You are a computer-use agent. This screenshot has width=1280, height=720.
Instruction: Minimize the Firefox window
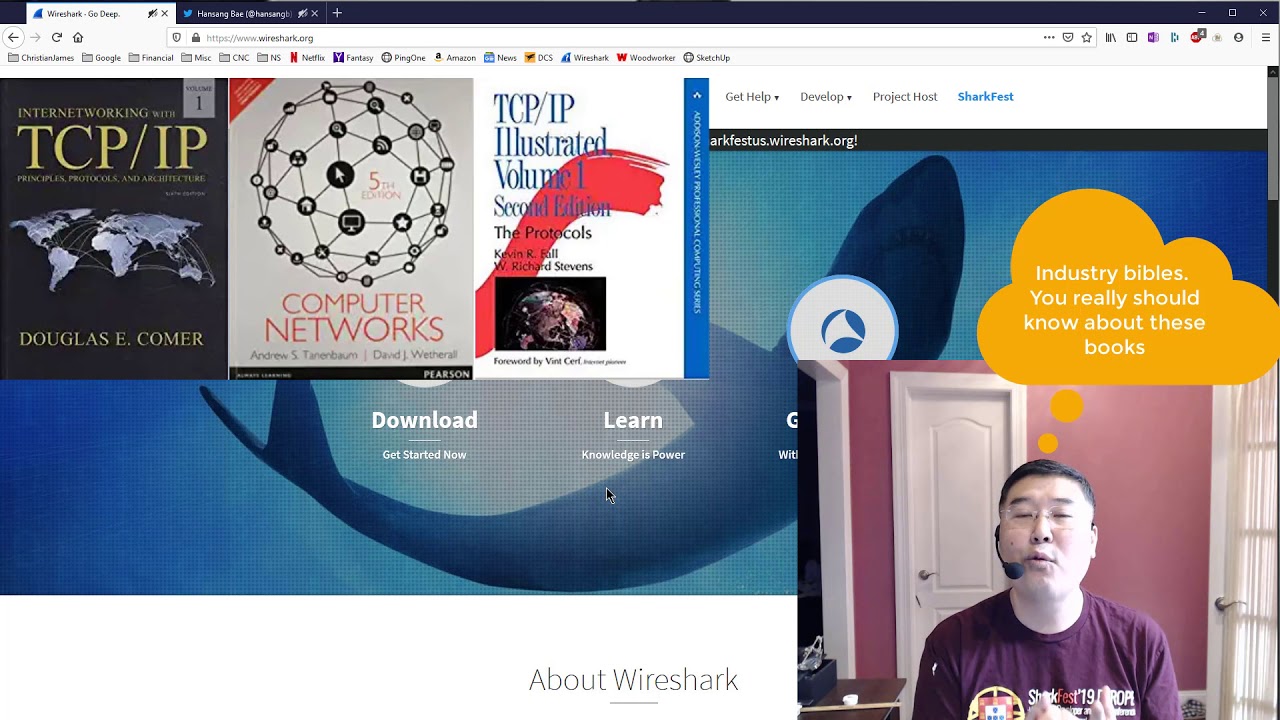(1202, 13)
